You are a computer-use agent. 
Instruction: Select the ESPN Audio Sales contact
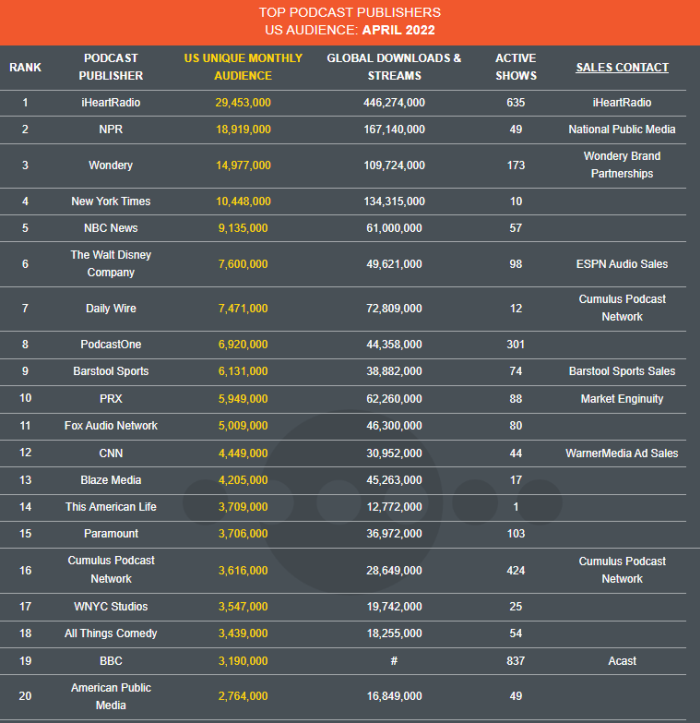[622, 264]
